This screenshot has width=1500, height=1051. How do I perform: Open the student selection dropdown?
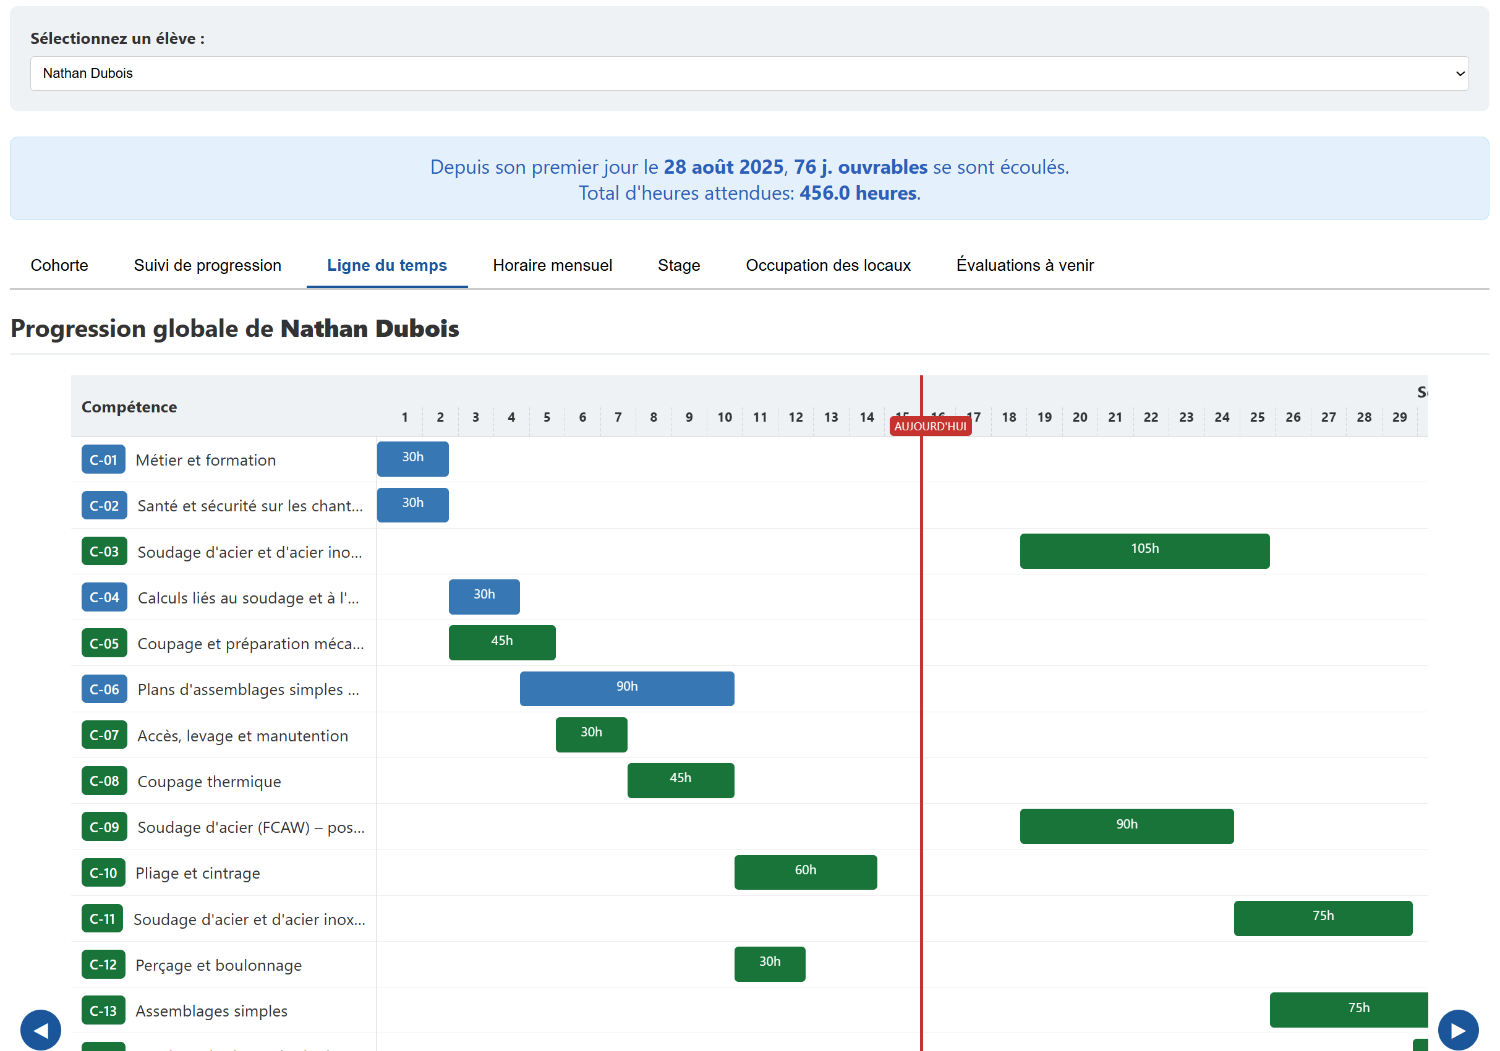(x=749, y=73)
